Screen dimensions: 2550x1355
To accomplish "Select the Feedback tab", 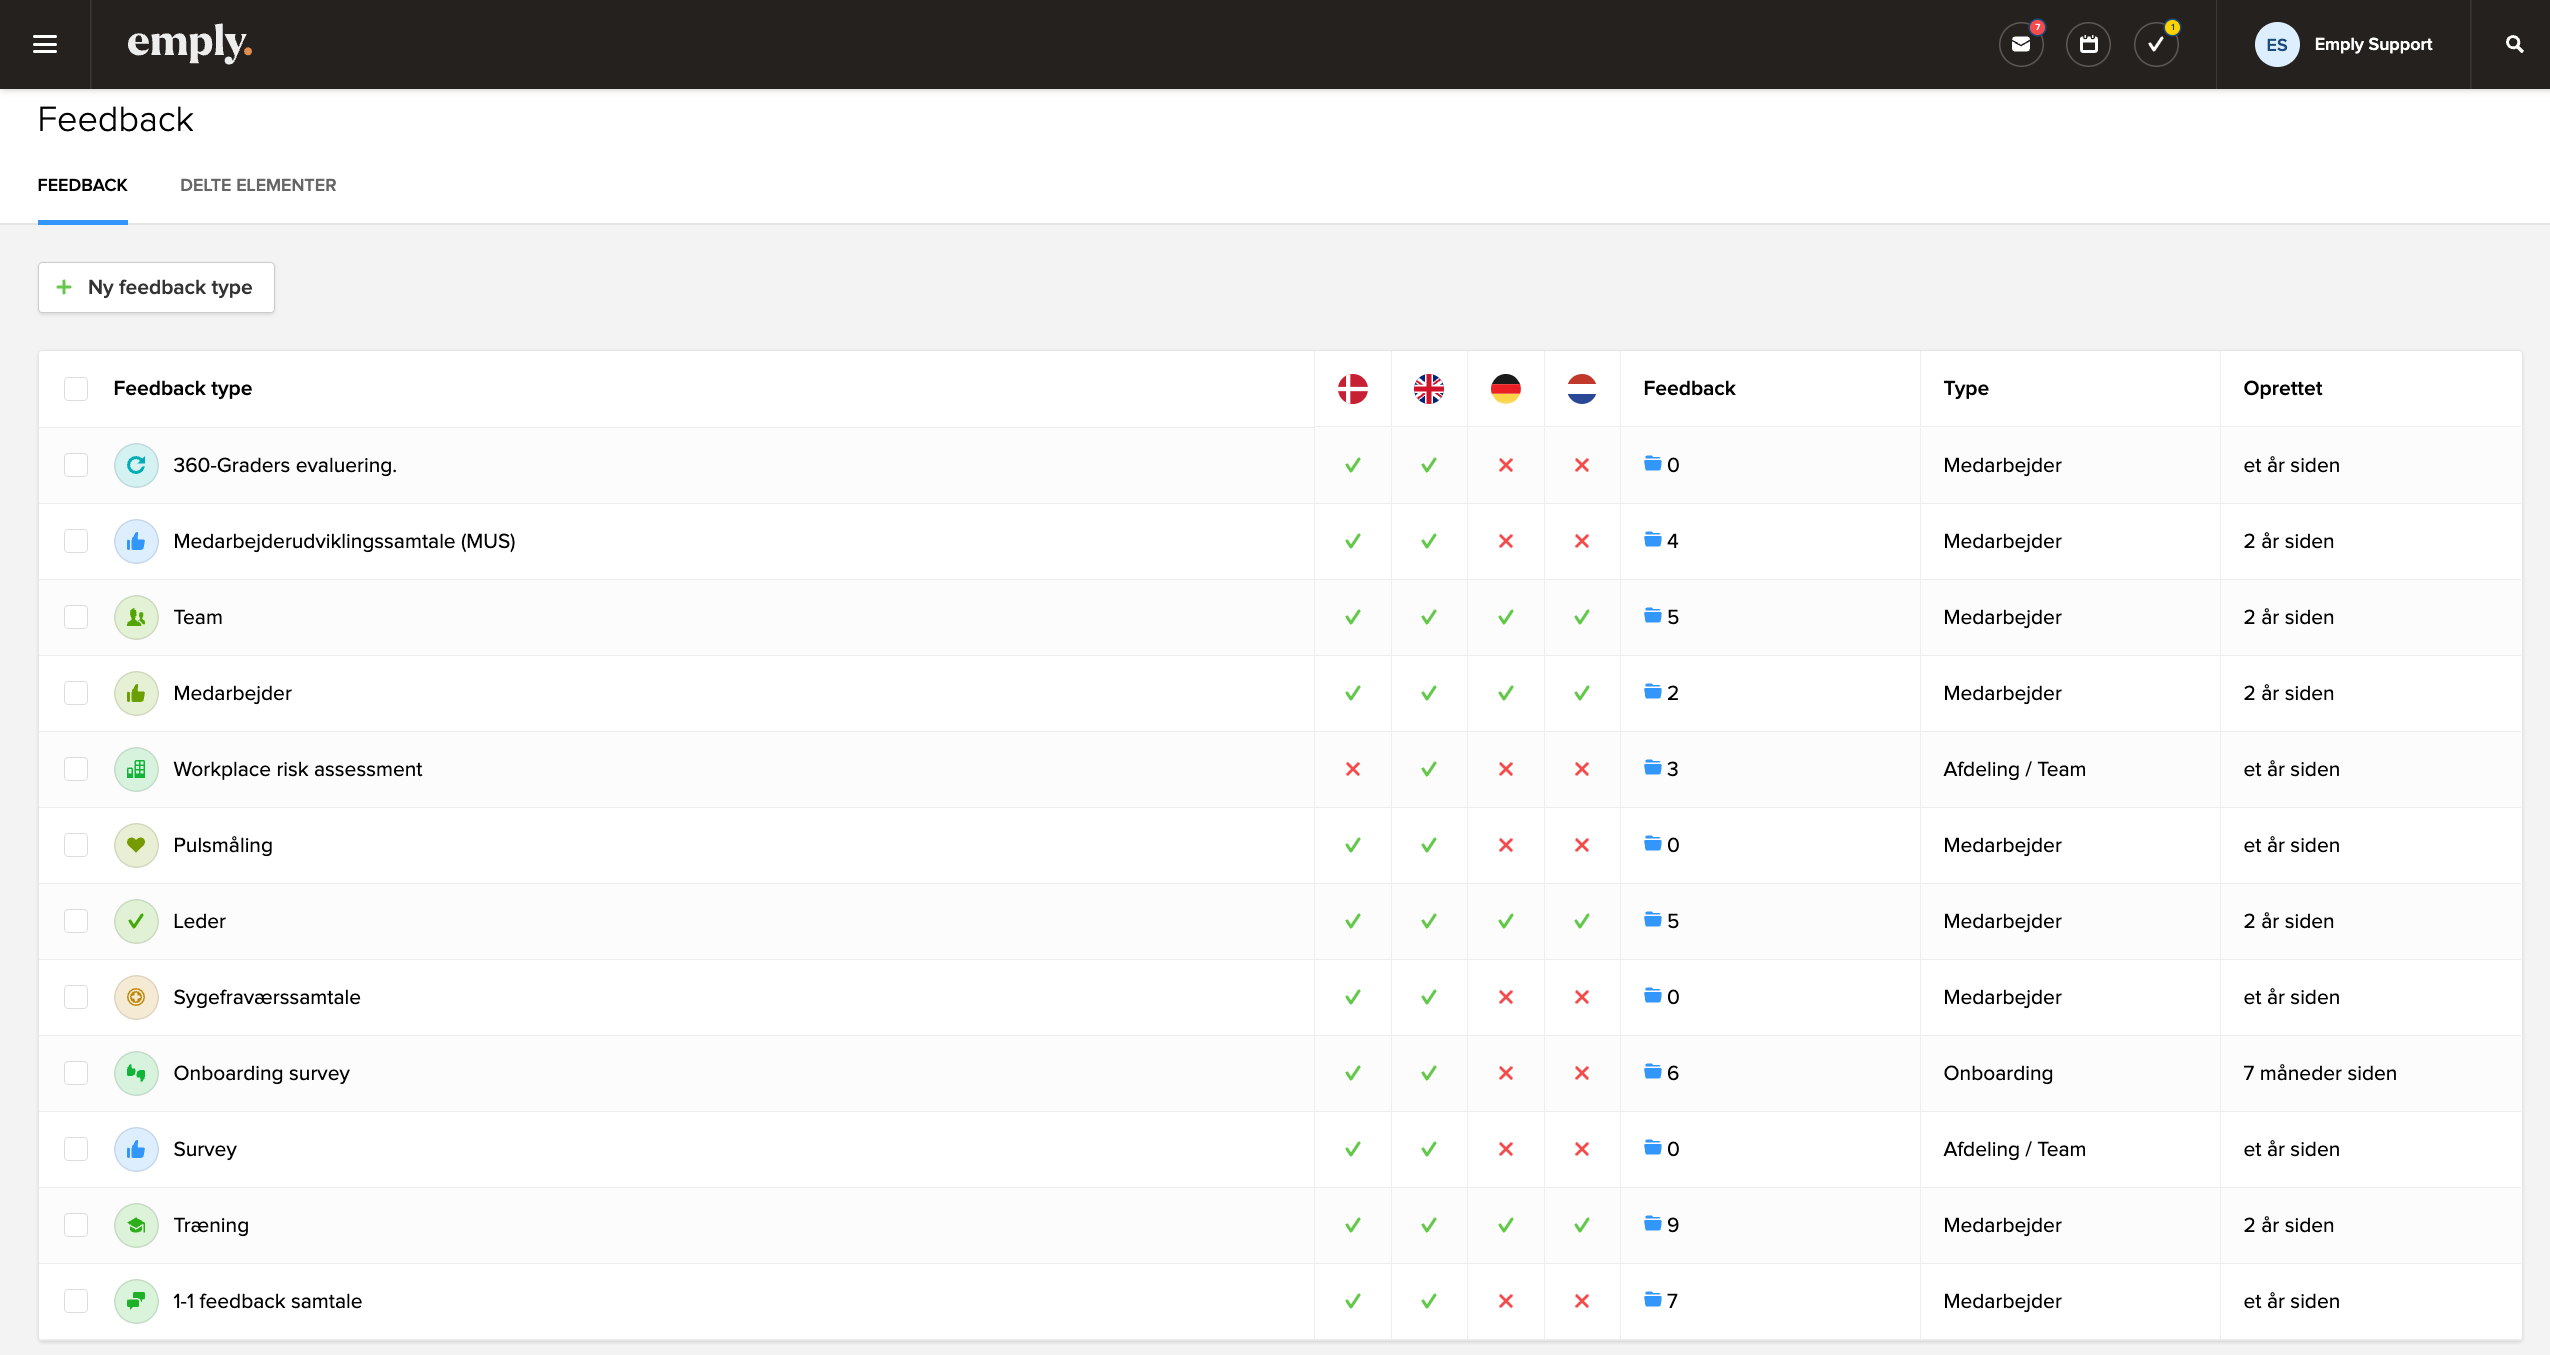I will (x=82, y=185).
